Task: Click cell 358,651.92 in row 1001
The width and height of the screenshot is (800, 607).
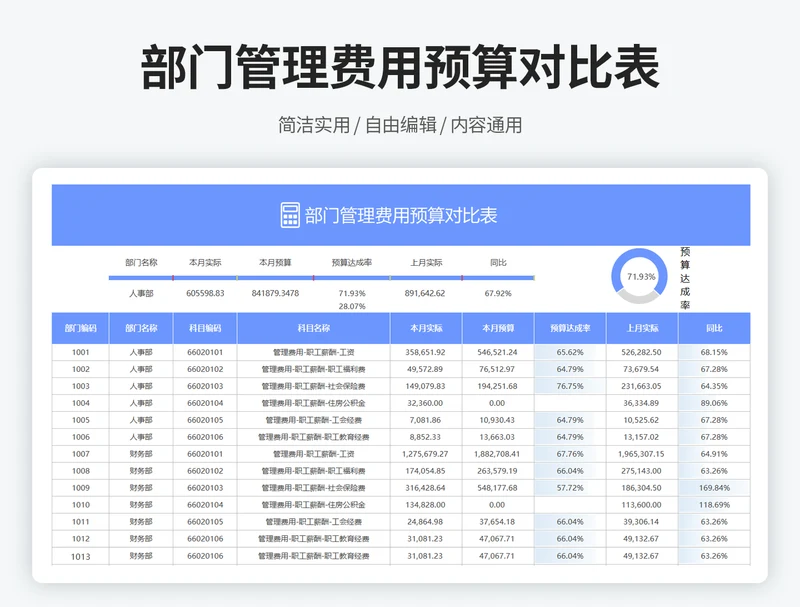Action: tap(426, 352)
